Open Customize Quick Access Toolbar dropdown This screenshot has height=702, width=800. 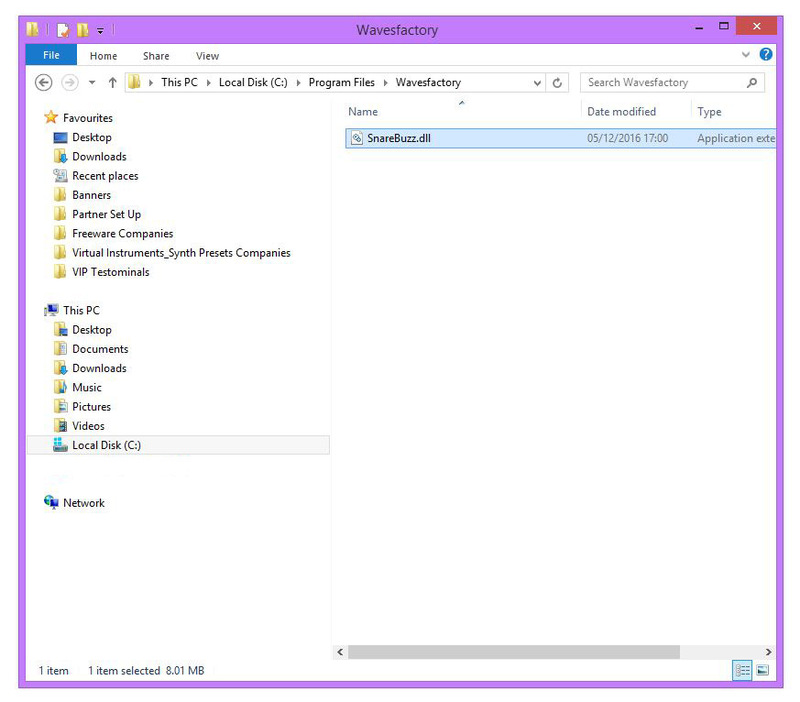coord(101,31)
